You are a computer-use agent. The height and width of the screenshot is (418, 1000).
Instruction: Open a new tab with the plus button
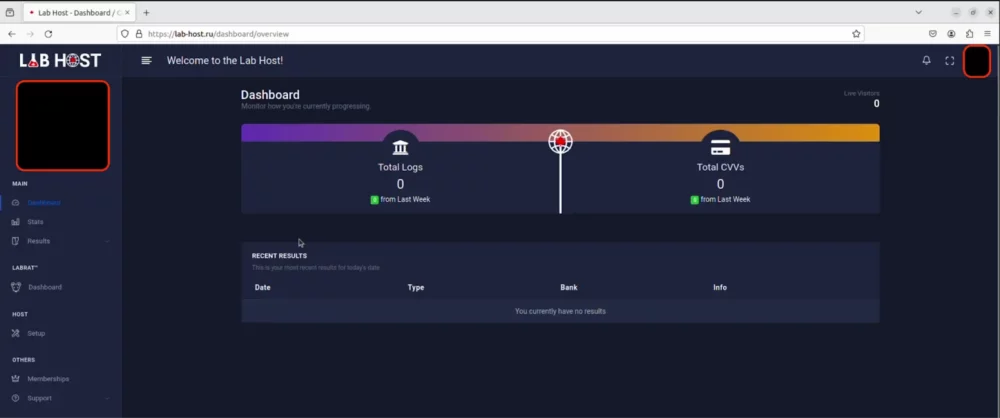(146, 13)
